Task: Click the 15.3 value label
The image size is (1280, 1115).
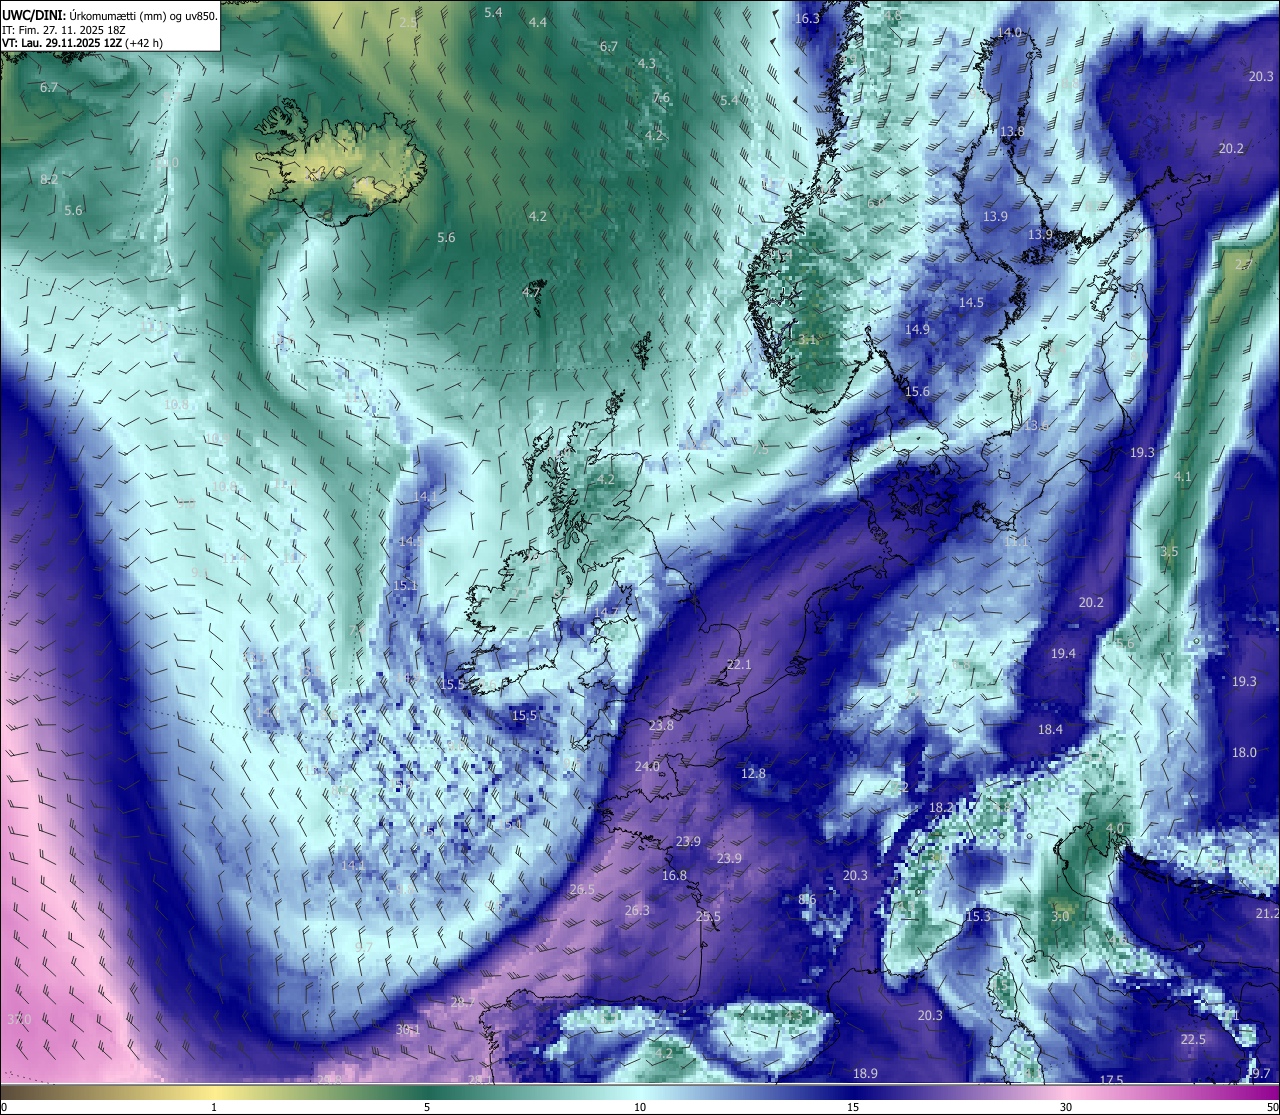Action: point(978,916)
